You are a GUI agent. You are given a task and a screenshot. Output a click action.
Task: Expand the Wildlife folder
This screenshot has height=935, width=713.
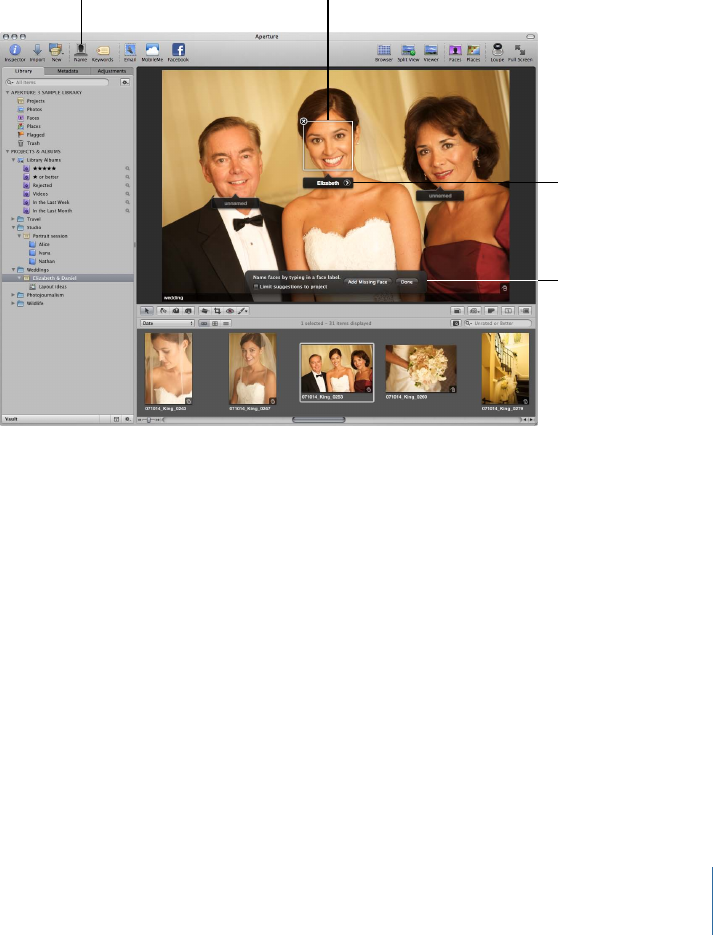[x=14, y=303]
